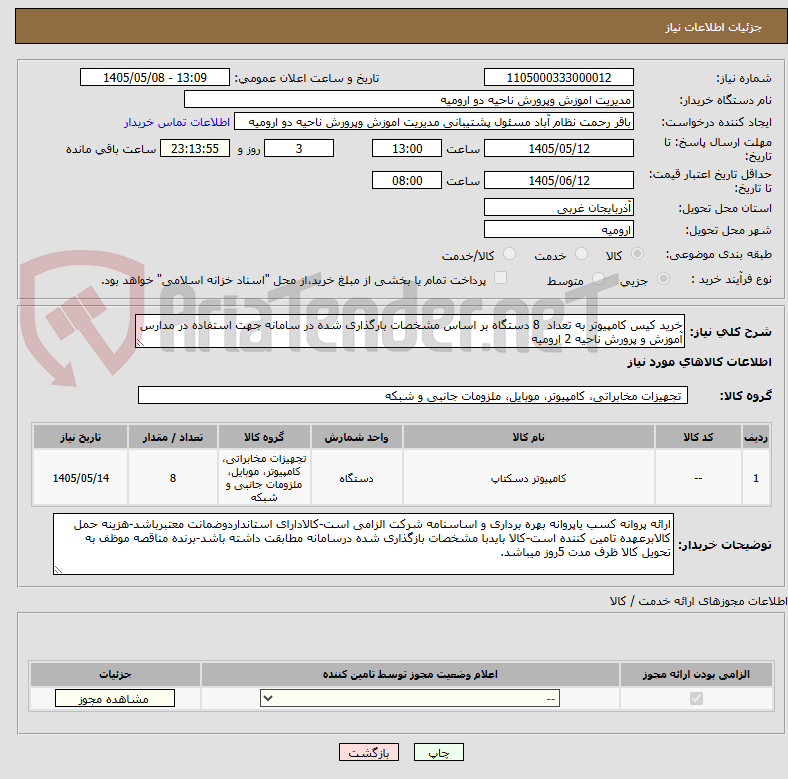Click the general need description textarea

pyautogui.click(x=410, y=332)
